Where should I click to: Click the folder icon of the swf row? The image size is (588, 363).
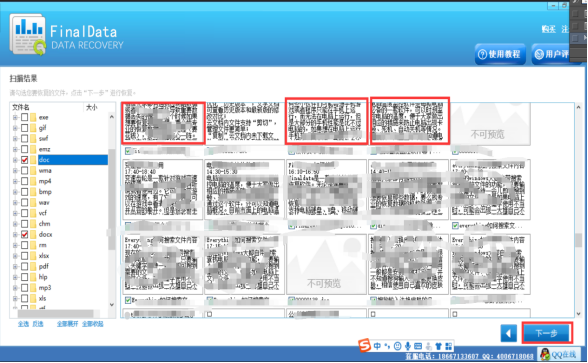(x=34, y=138)
